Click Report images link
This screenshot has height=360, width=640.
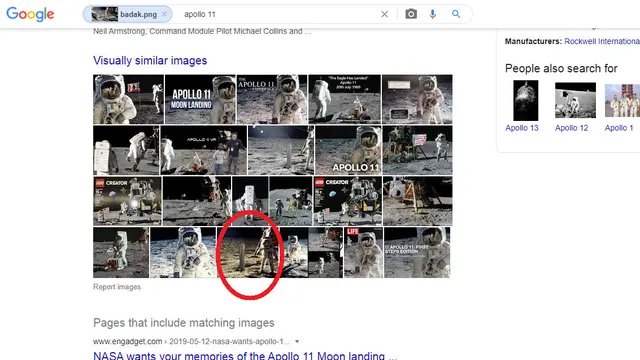[x=117, y=287]
